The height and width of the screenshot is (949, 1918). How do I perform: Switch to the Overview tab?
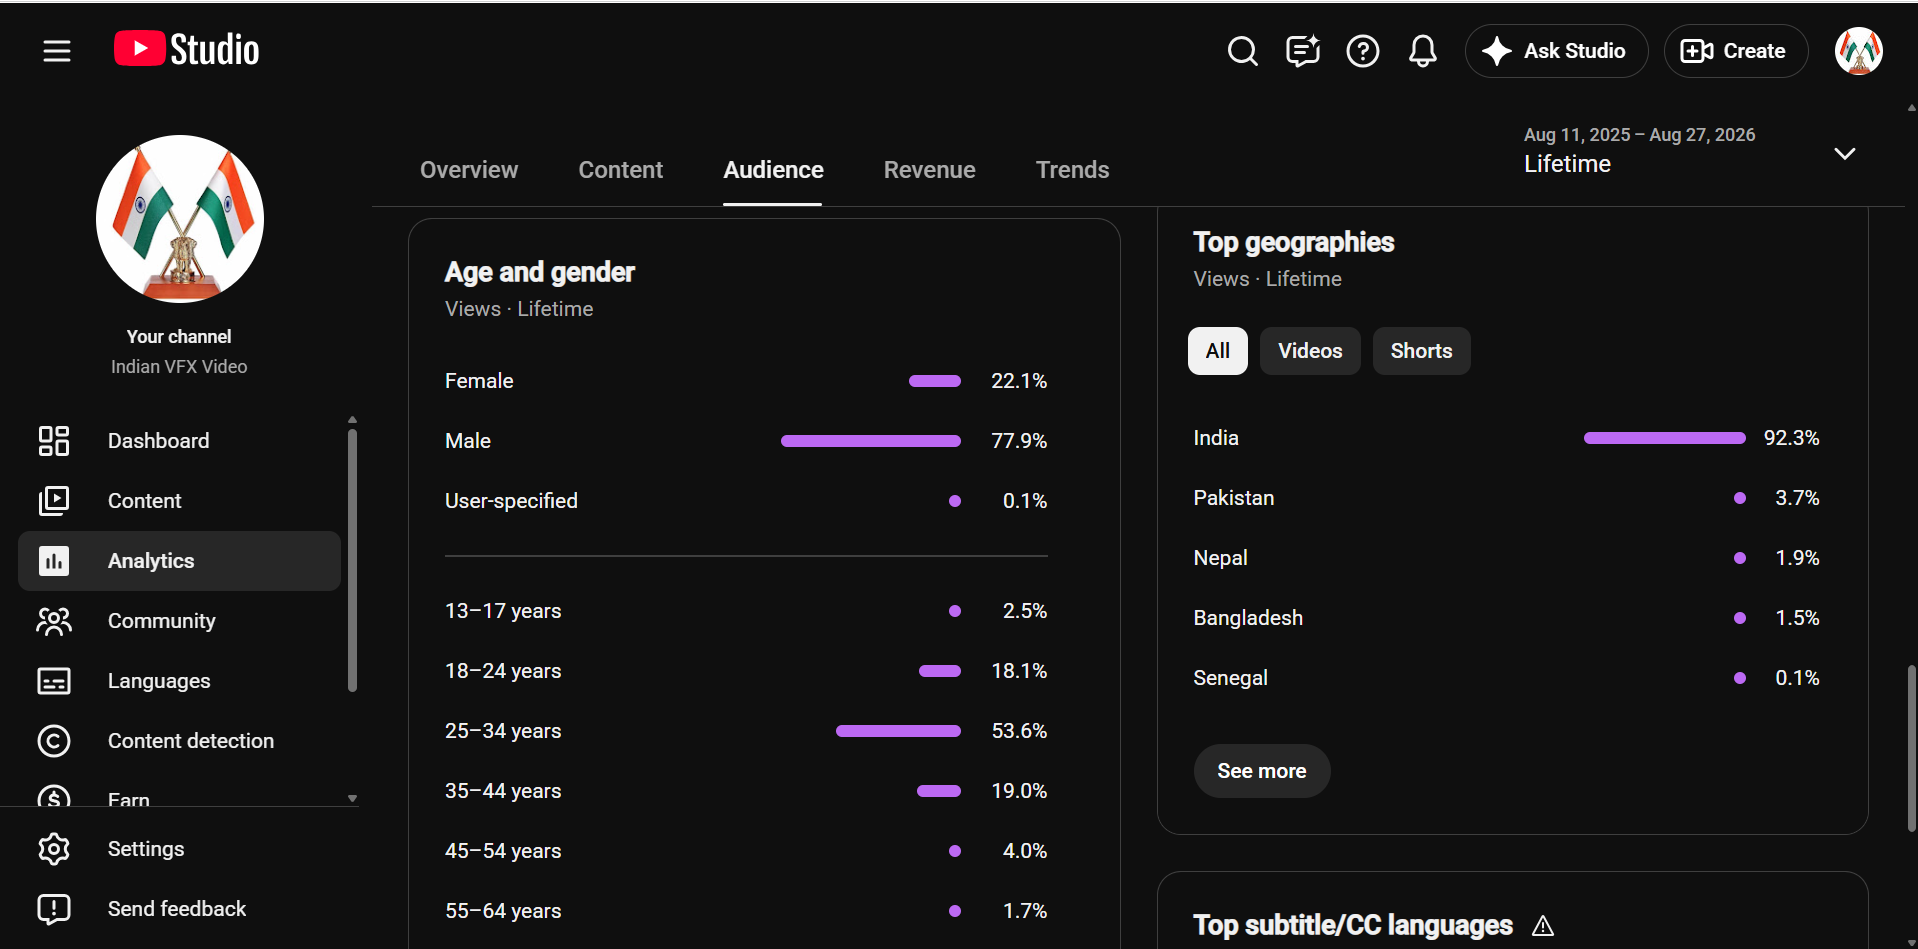coord(469,170)
